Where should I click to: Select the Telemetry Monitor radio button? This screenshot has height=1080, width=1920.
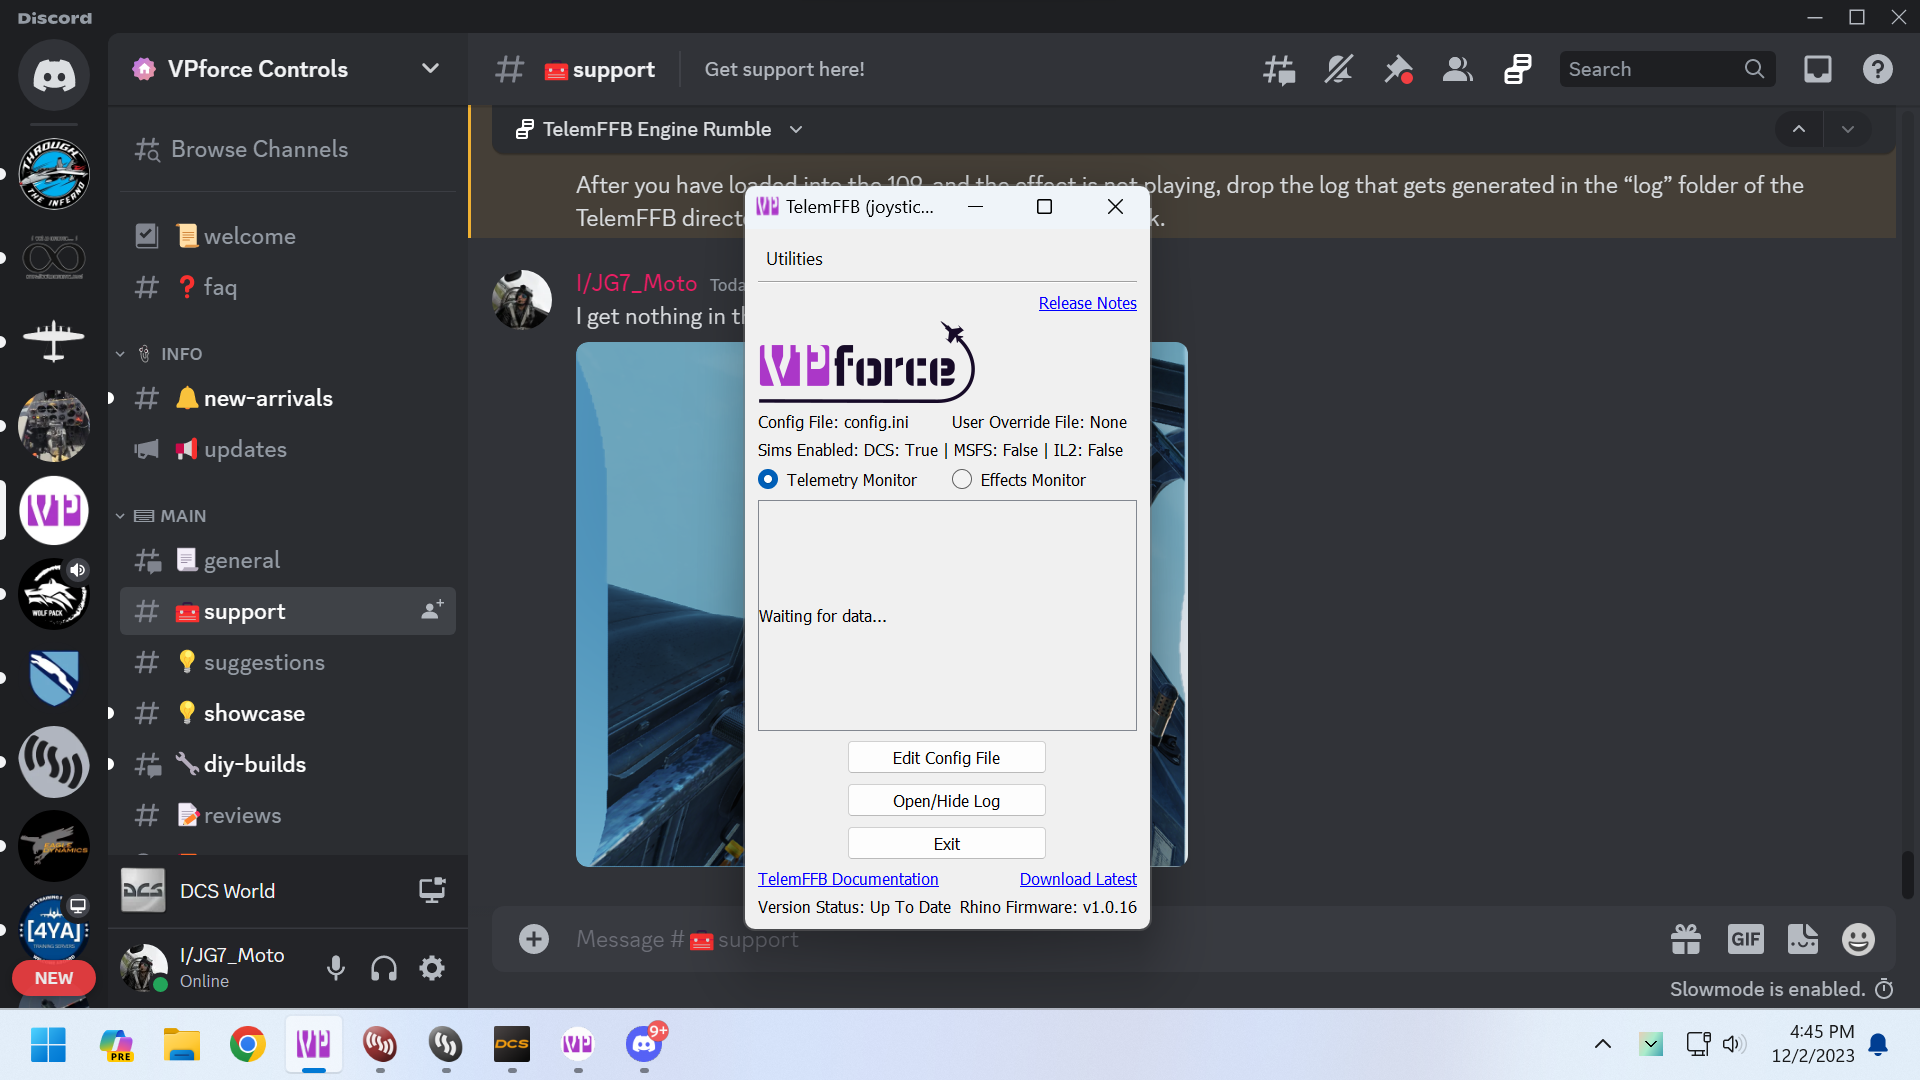click(768, 480)
